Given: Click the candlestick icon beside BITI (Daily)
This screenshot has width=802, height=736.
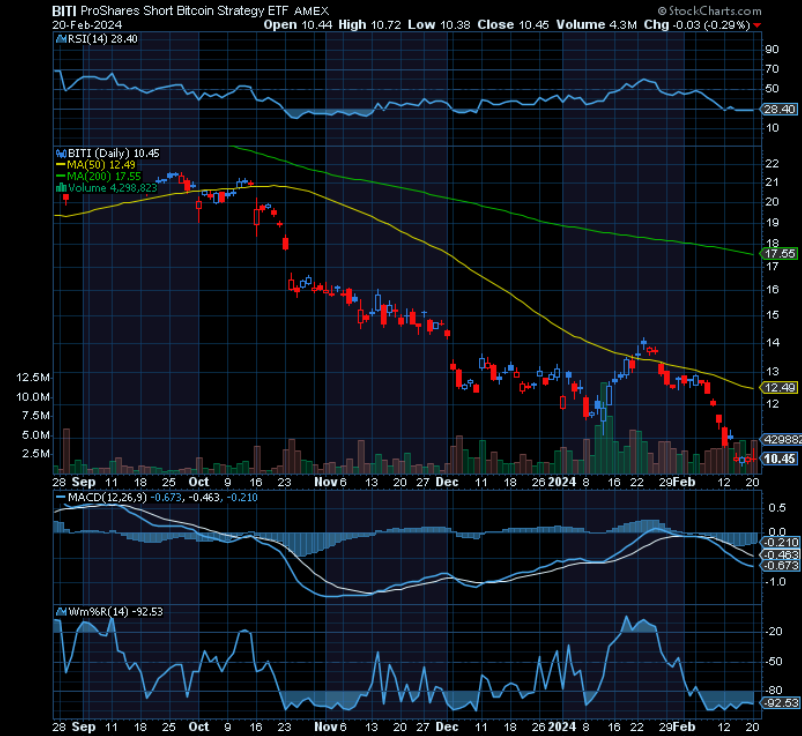Looking at the screenshot, I should point(62,153).
